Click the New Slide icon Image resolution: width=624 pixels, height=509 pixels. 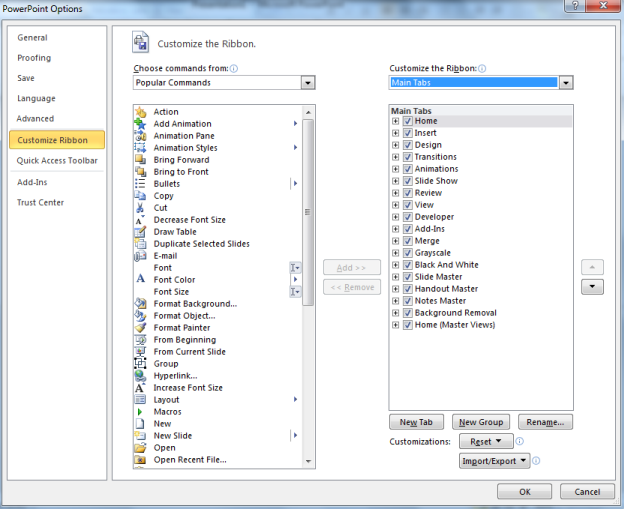coord(140,435)
